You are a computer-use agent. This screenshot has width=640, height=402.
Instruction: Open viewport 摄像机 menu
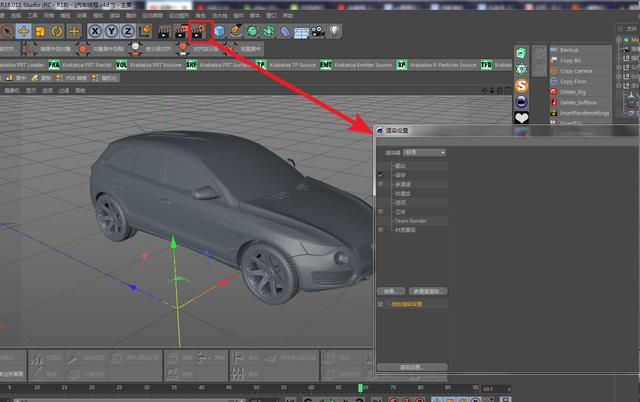pyautogui.click(x=12, y=91)
